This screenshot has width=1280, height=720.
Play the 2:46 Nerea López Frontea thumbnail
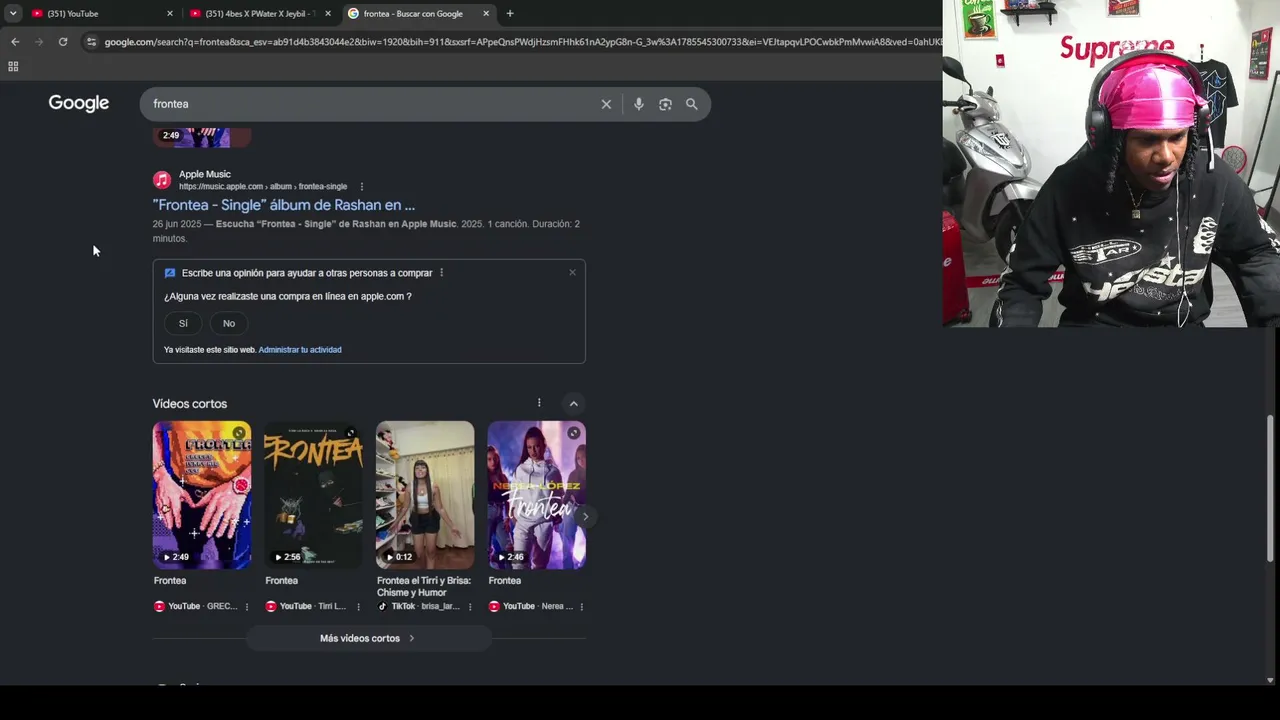point(537,495)
